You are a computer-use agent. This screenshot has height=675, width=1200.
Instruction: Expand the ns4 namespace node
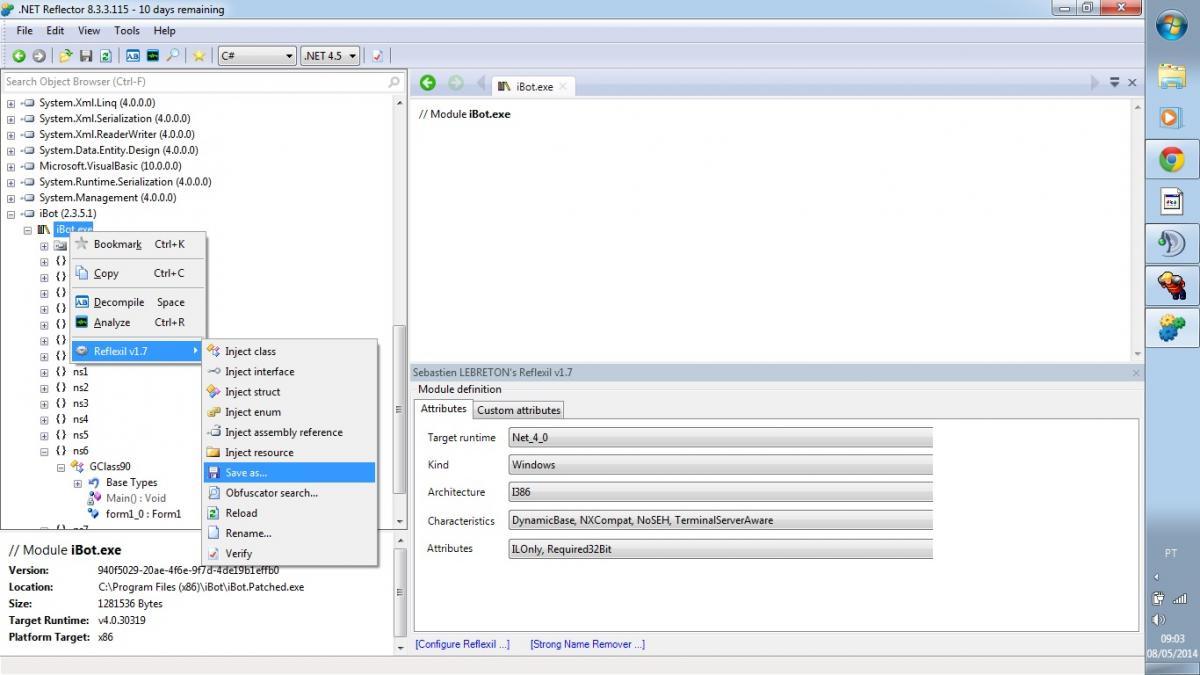tap(44, 420)
